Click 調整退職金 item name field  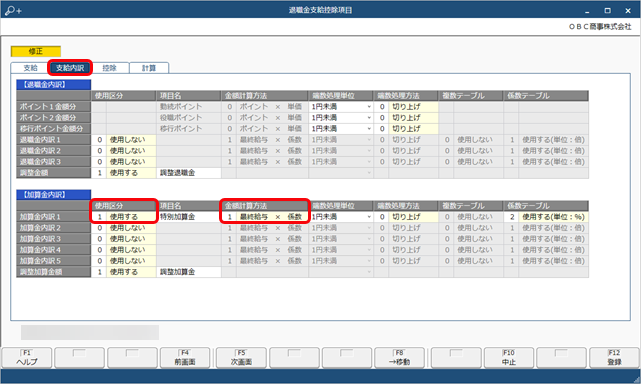click(189, 173)
